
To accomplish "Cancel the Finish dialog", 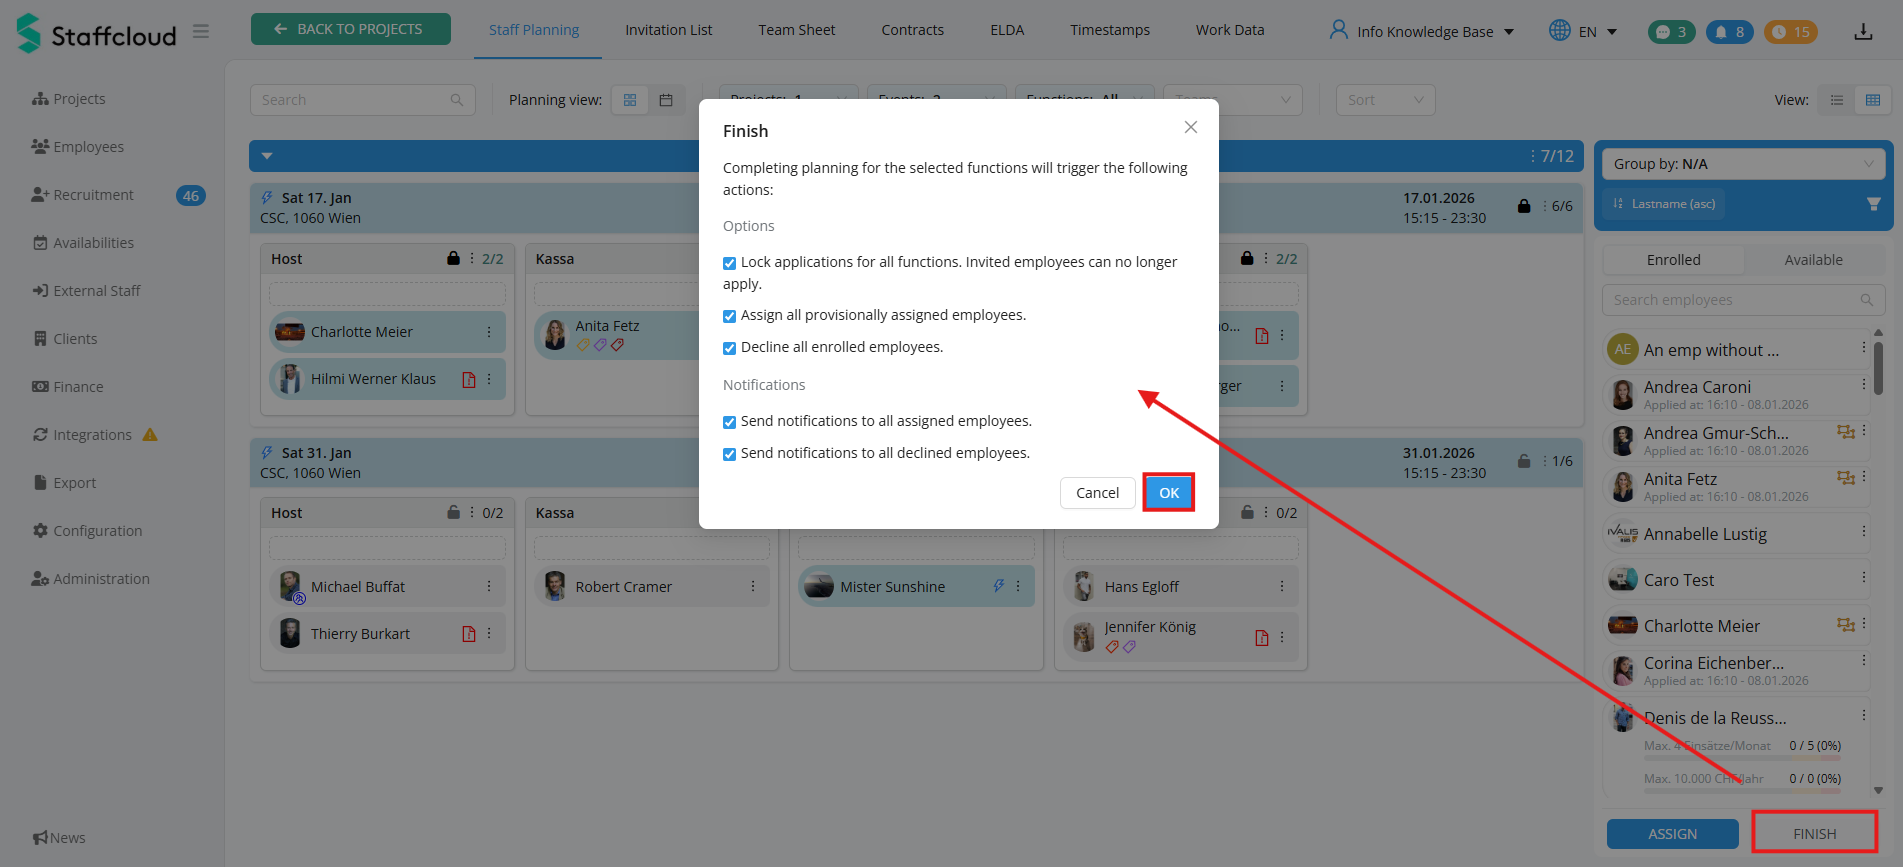I will point(1097,493).
